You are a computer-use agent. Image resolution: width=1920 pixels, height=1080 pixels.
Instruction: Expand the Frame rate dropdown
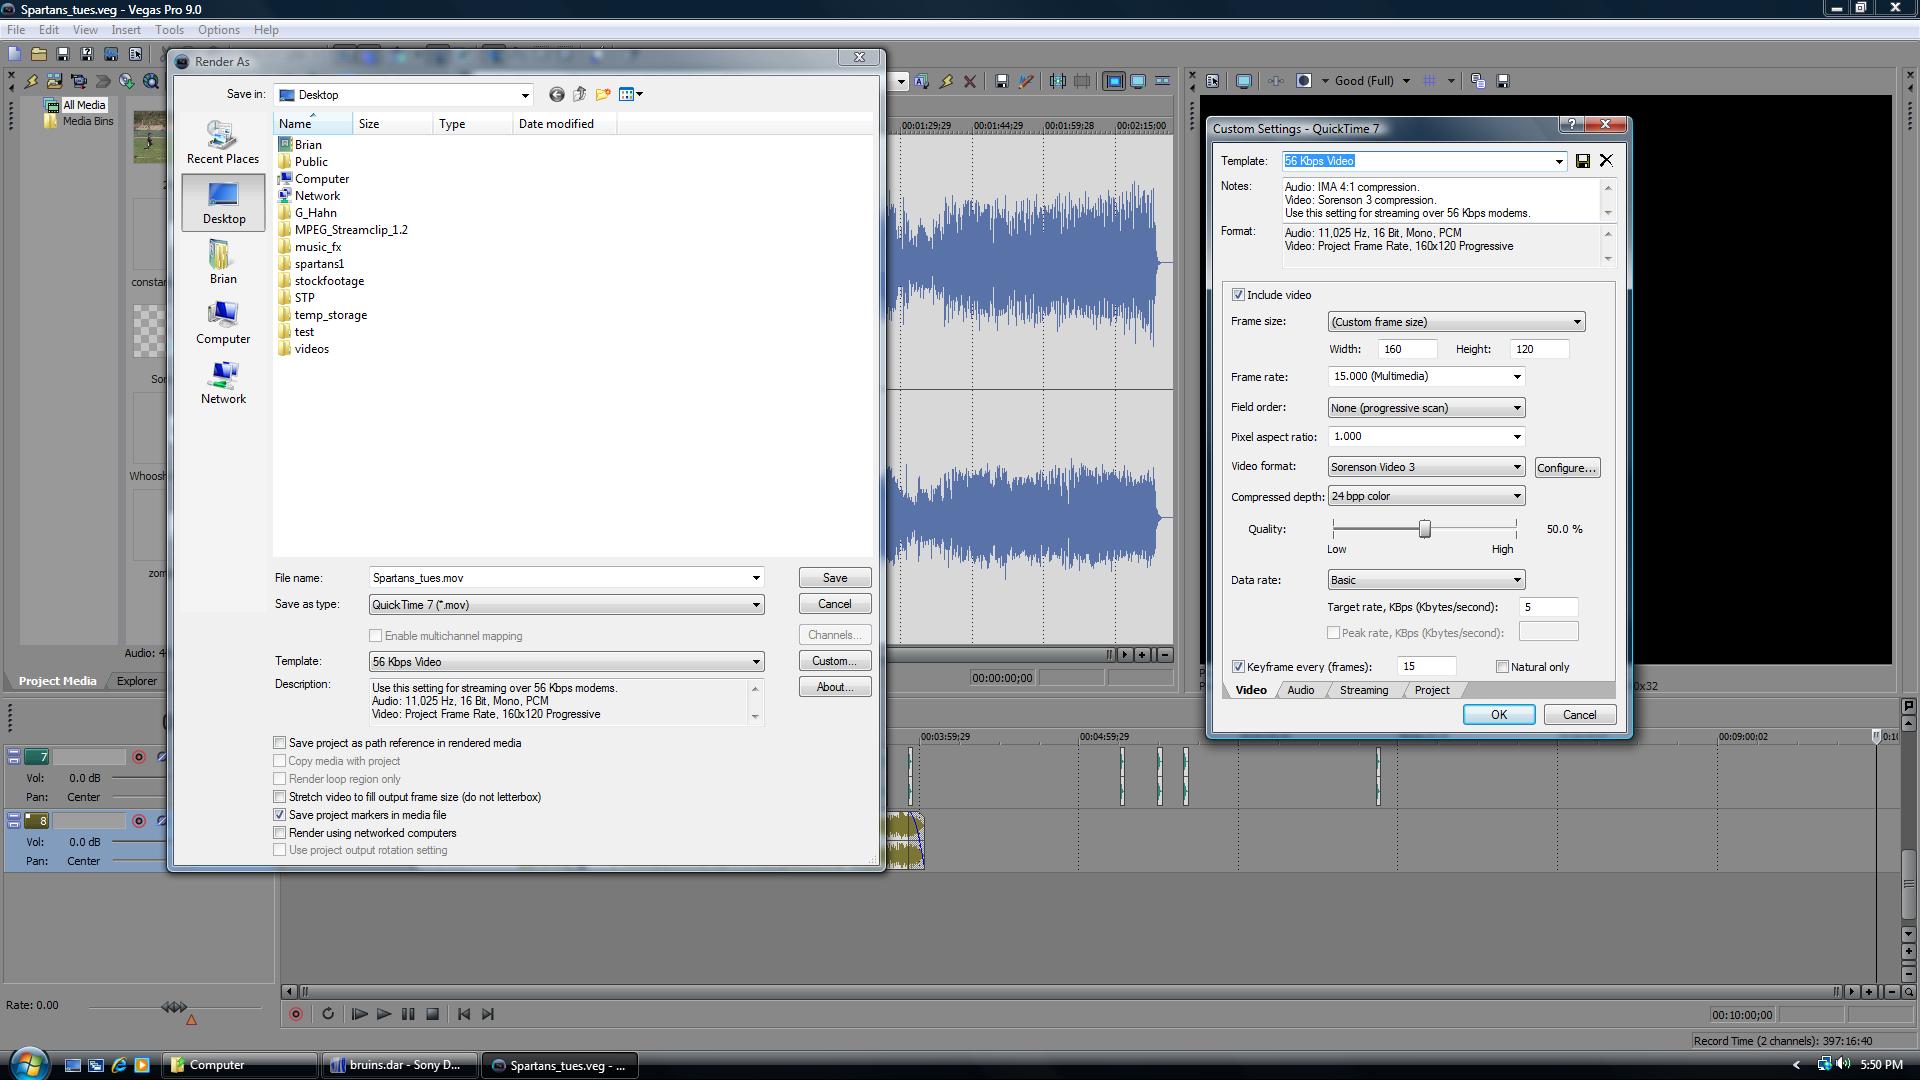point(1516,377)
